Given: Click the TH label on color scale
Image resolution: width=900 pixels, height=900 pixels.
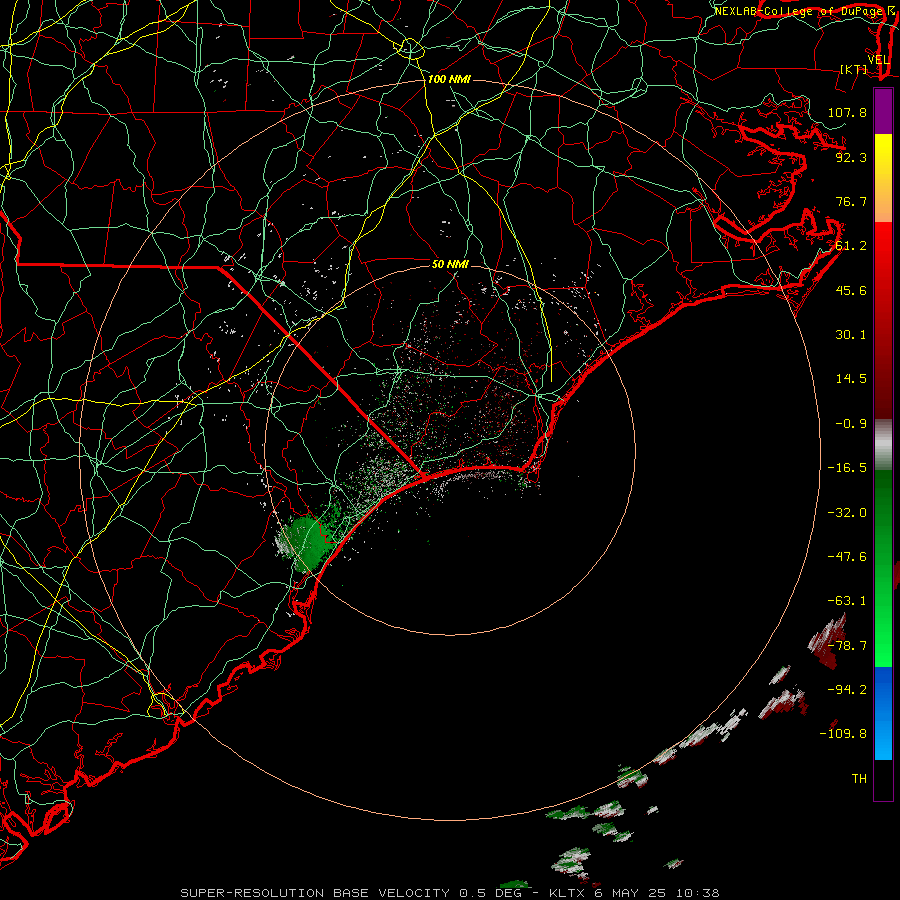Looking at the screenshot, I should pos(859,779).
